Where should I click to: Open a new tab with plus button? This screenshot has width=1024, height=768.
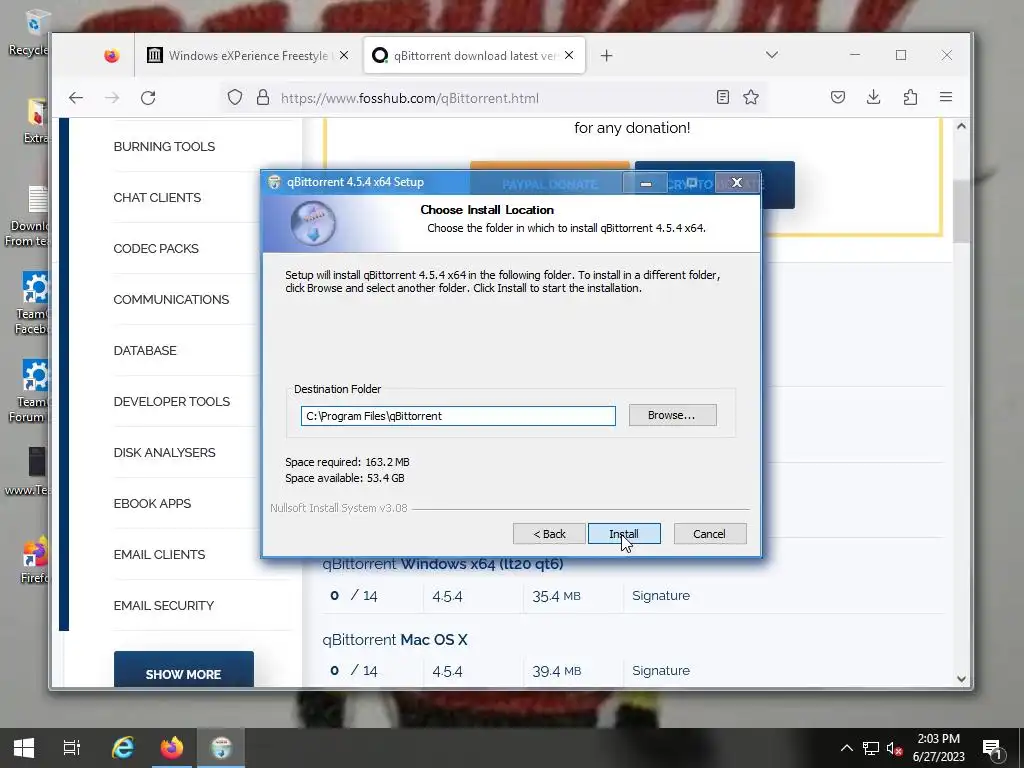click(x=606, y=56)
